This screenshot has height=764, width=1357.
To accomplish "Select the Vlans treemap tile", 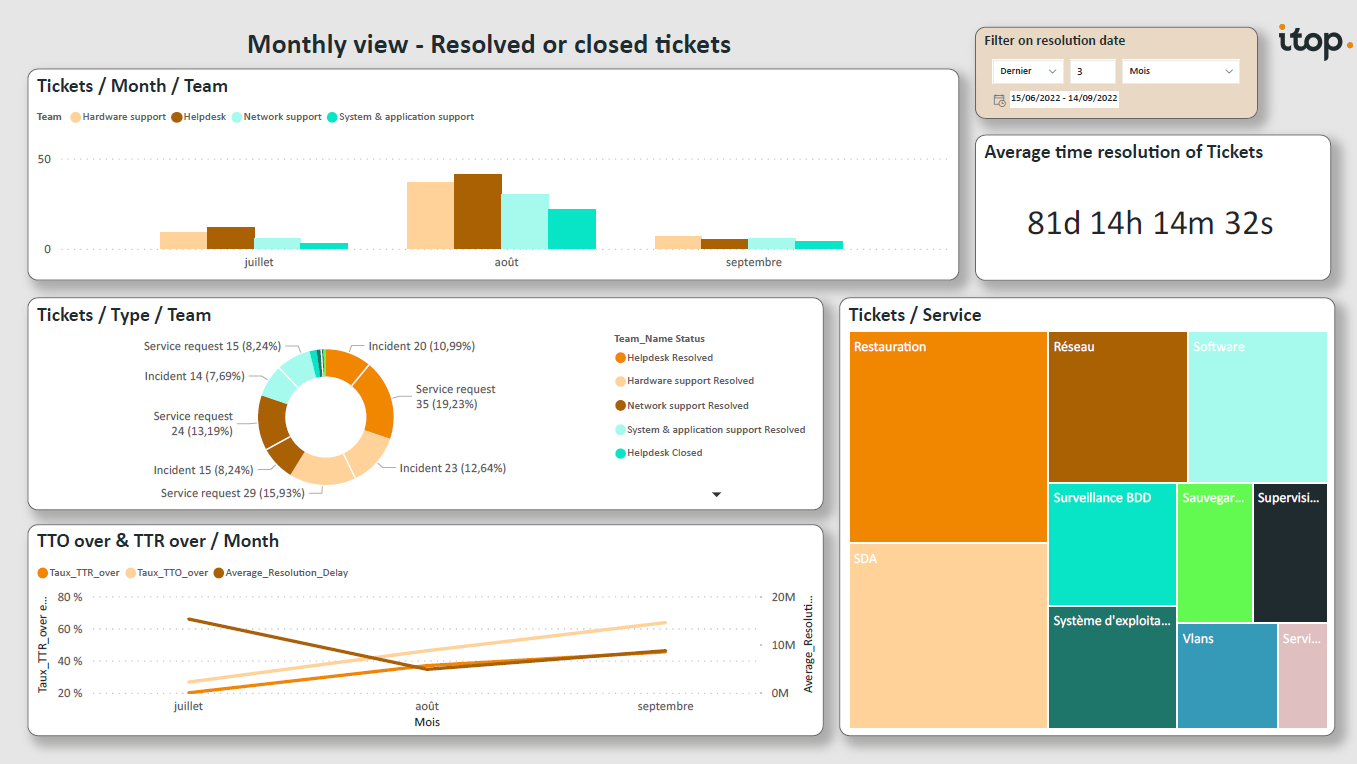I will 1226,676.
